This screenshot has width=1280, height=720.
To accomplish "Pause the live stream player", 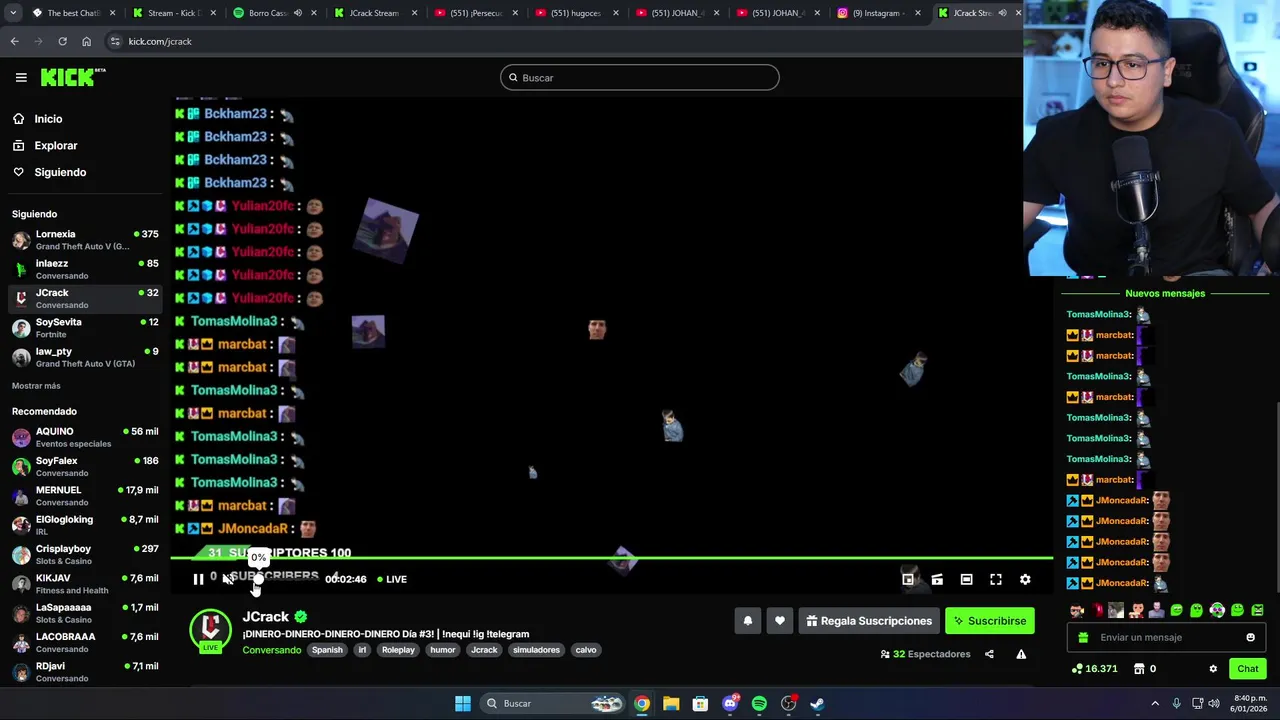I will tap(198, 579).
